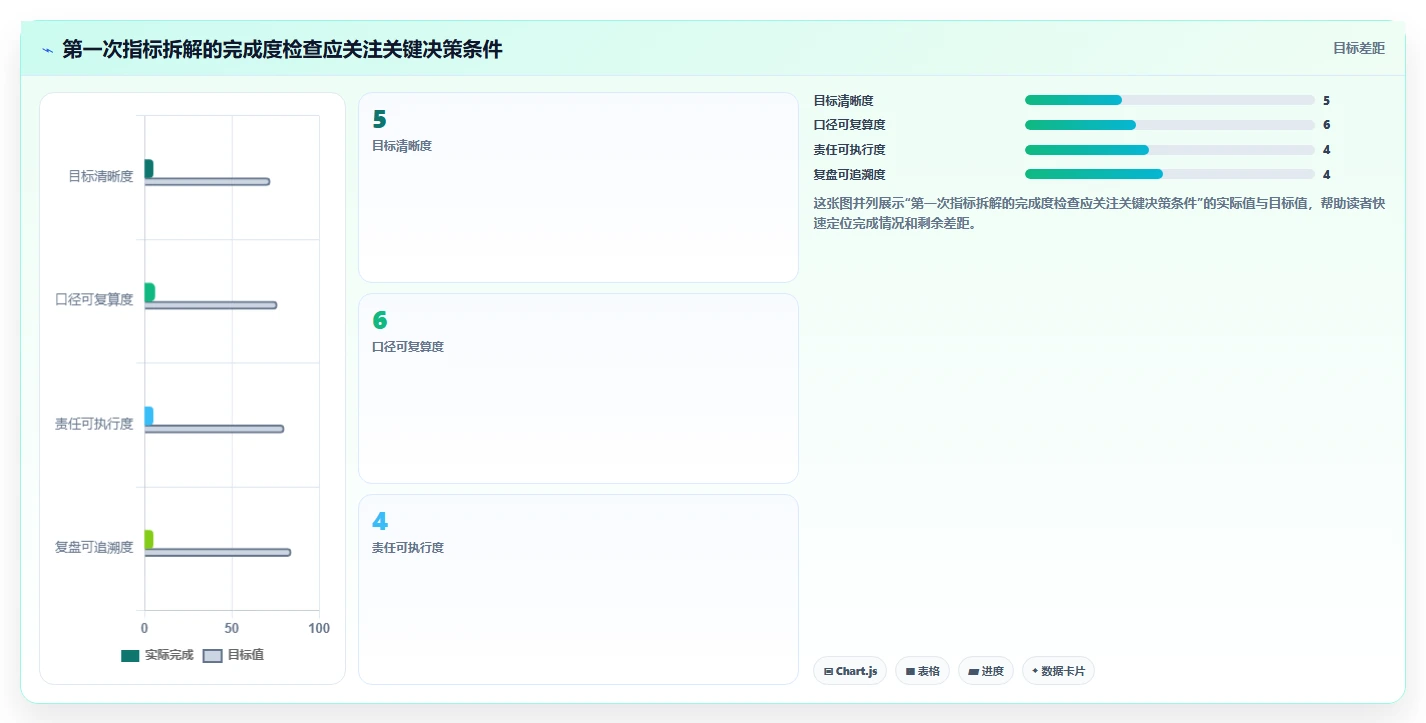
Task: Click the Chart.js tag chip
Action: click(x=850, y=671)
